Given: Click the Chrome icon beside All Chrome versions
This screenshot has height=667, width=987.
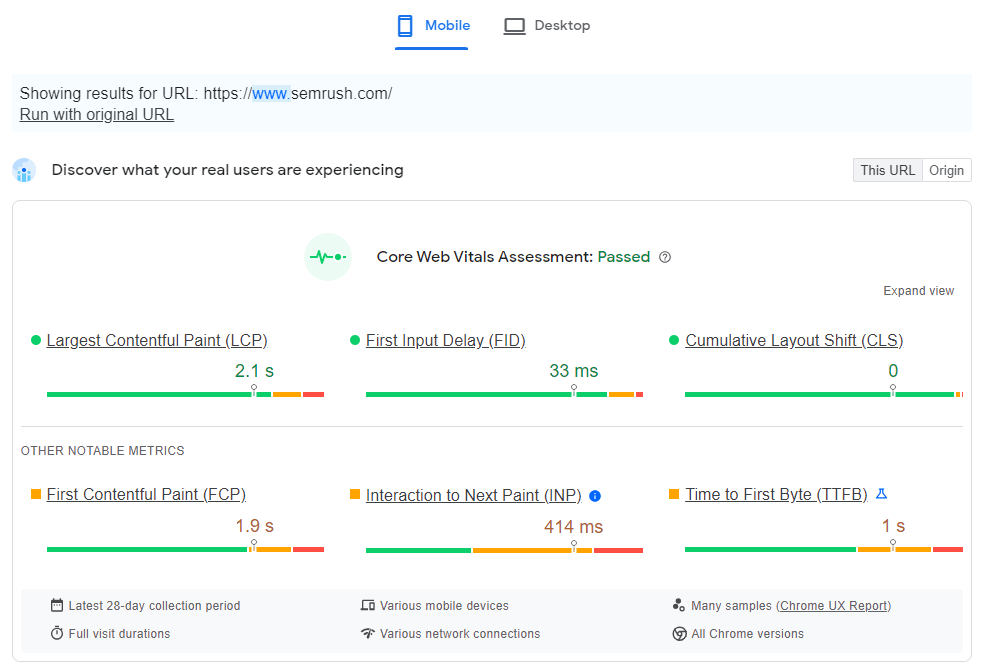Looking at the screenshot, I should (x=680, y=633).
